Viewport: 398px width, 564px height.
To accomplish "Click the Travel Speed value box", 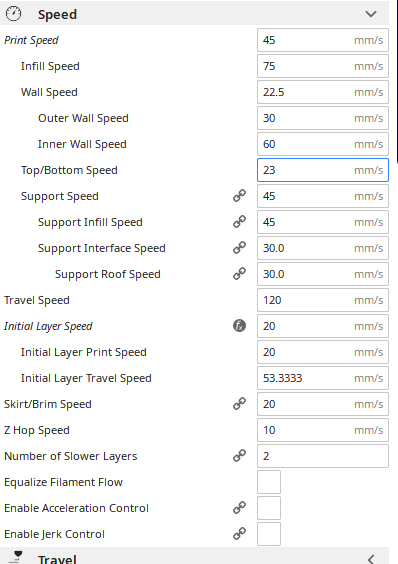I will 323,300.
